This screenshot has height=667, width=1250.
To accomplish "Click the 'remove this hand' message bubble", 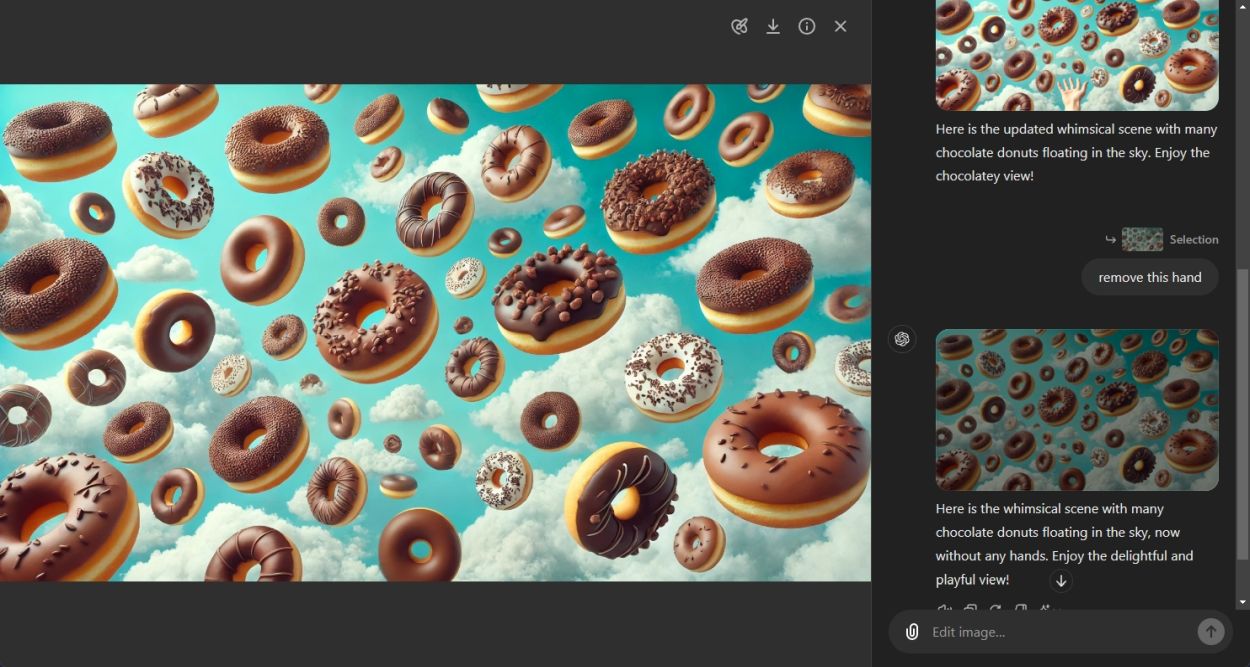I will coord(1149,277).
